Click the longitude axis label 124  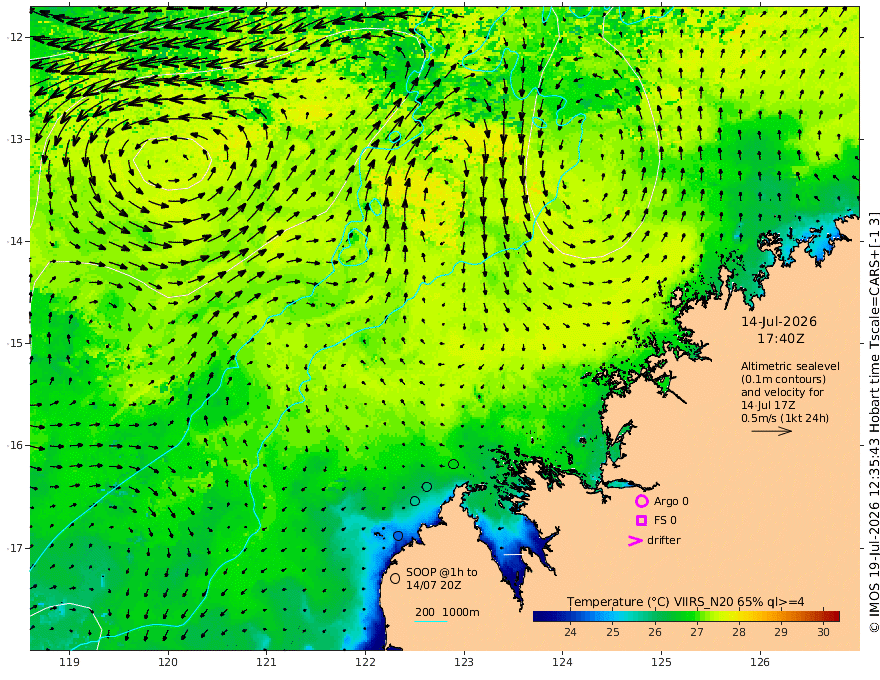(x=562, y=662)
